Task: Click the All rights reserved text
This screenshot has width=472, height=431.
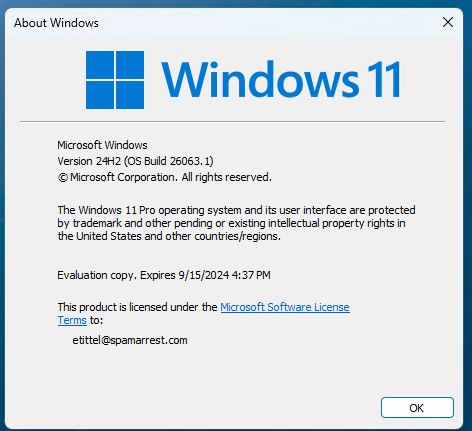Action: pyautogui.click(x=227, y=177)
